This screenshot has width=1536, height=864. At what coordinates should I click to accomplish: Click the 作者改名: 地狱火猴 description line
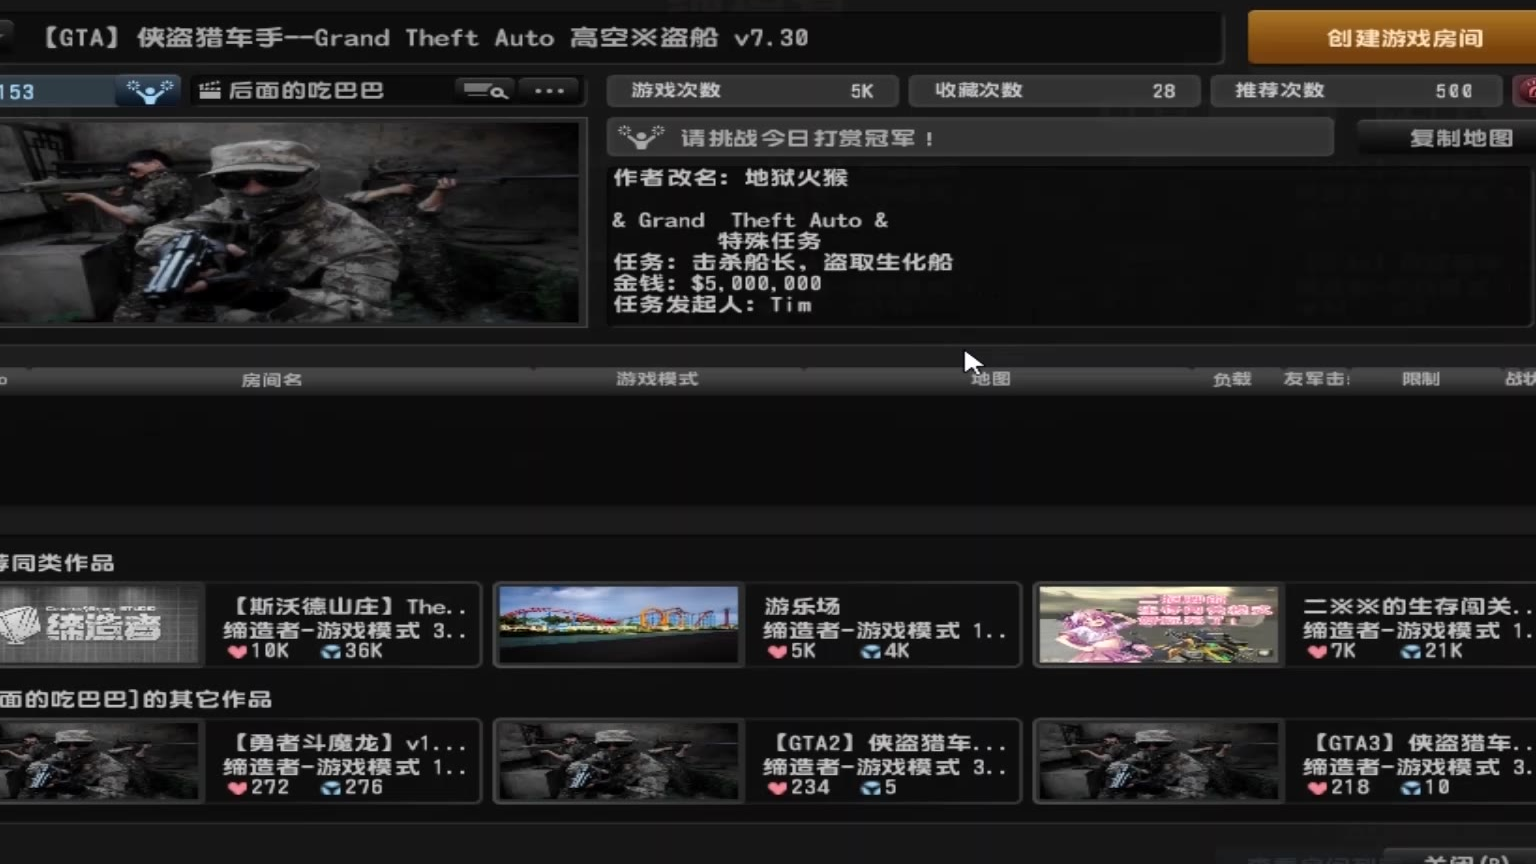click(731, 178)
